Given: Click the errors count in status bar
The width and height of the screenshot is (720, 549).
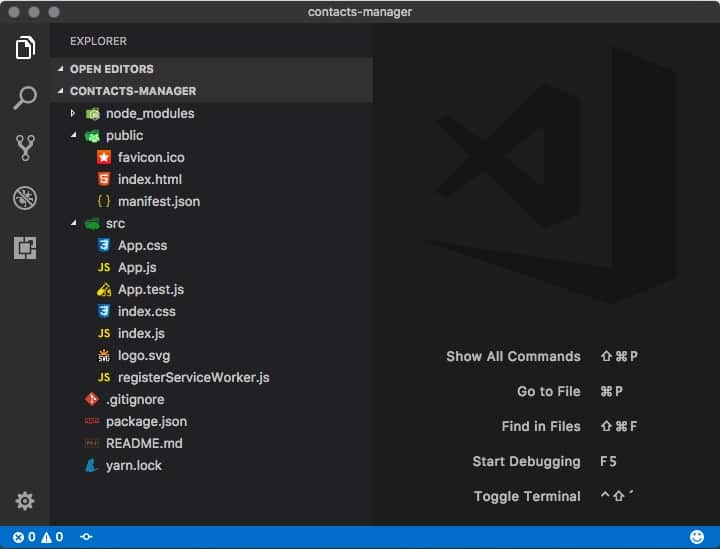Looking at the screenshot, I should [x=24, y=537].
